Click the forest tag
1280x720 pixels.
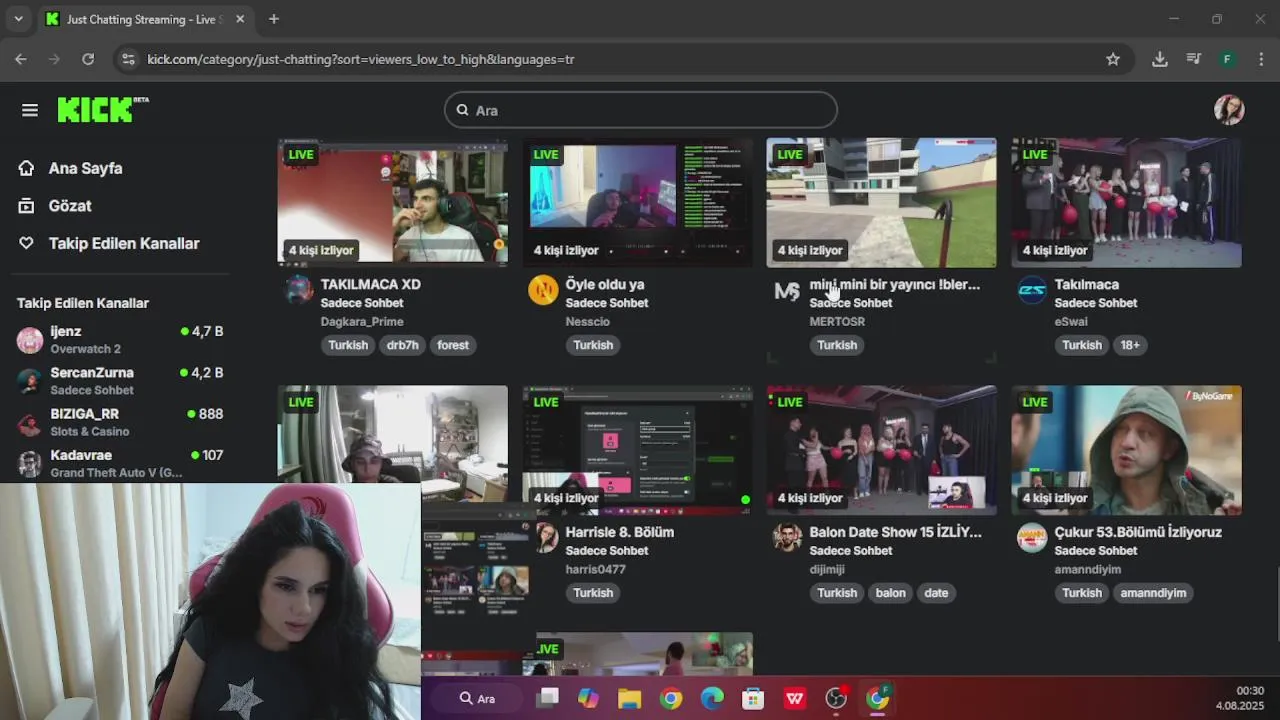coord(452,345)
